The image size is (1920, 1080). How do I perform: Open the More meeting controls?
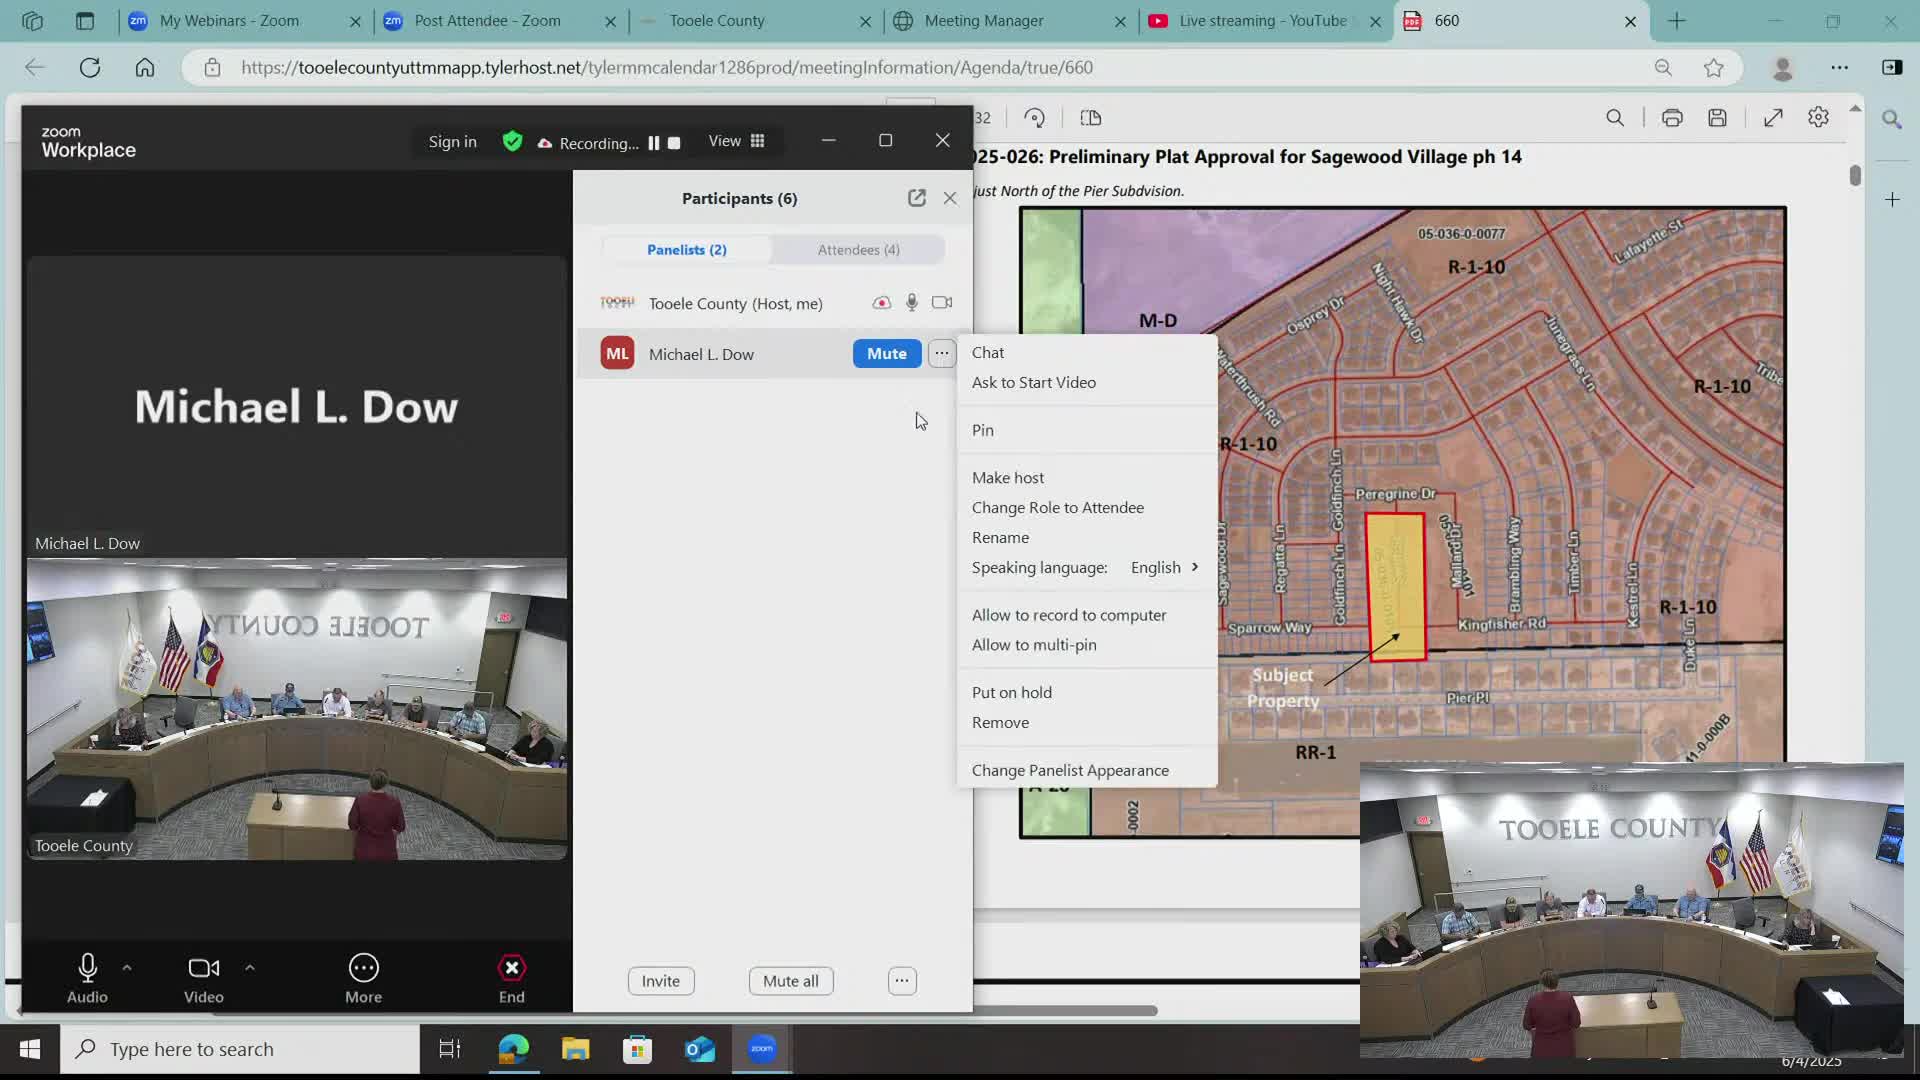[364, 978]
